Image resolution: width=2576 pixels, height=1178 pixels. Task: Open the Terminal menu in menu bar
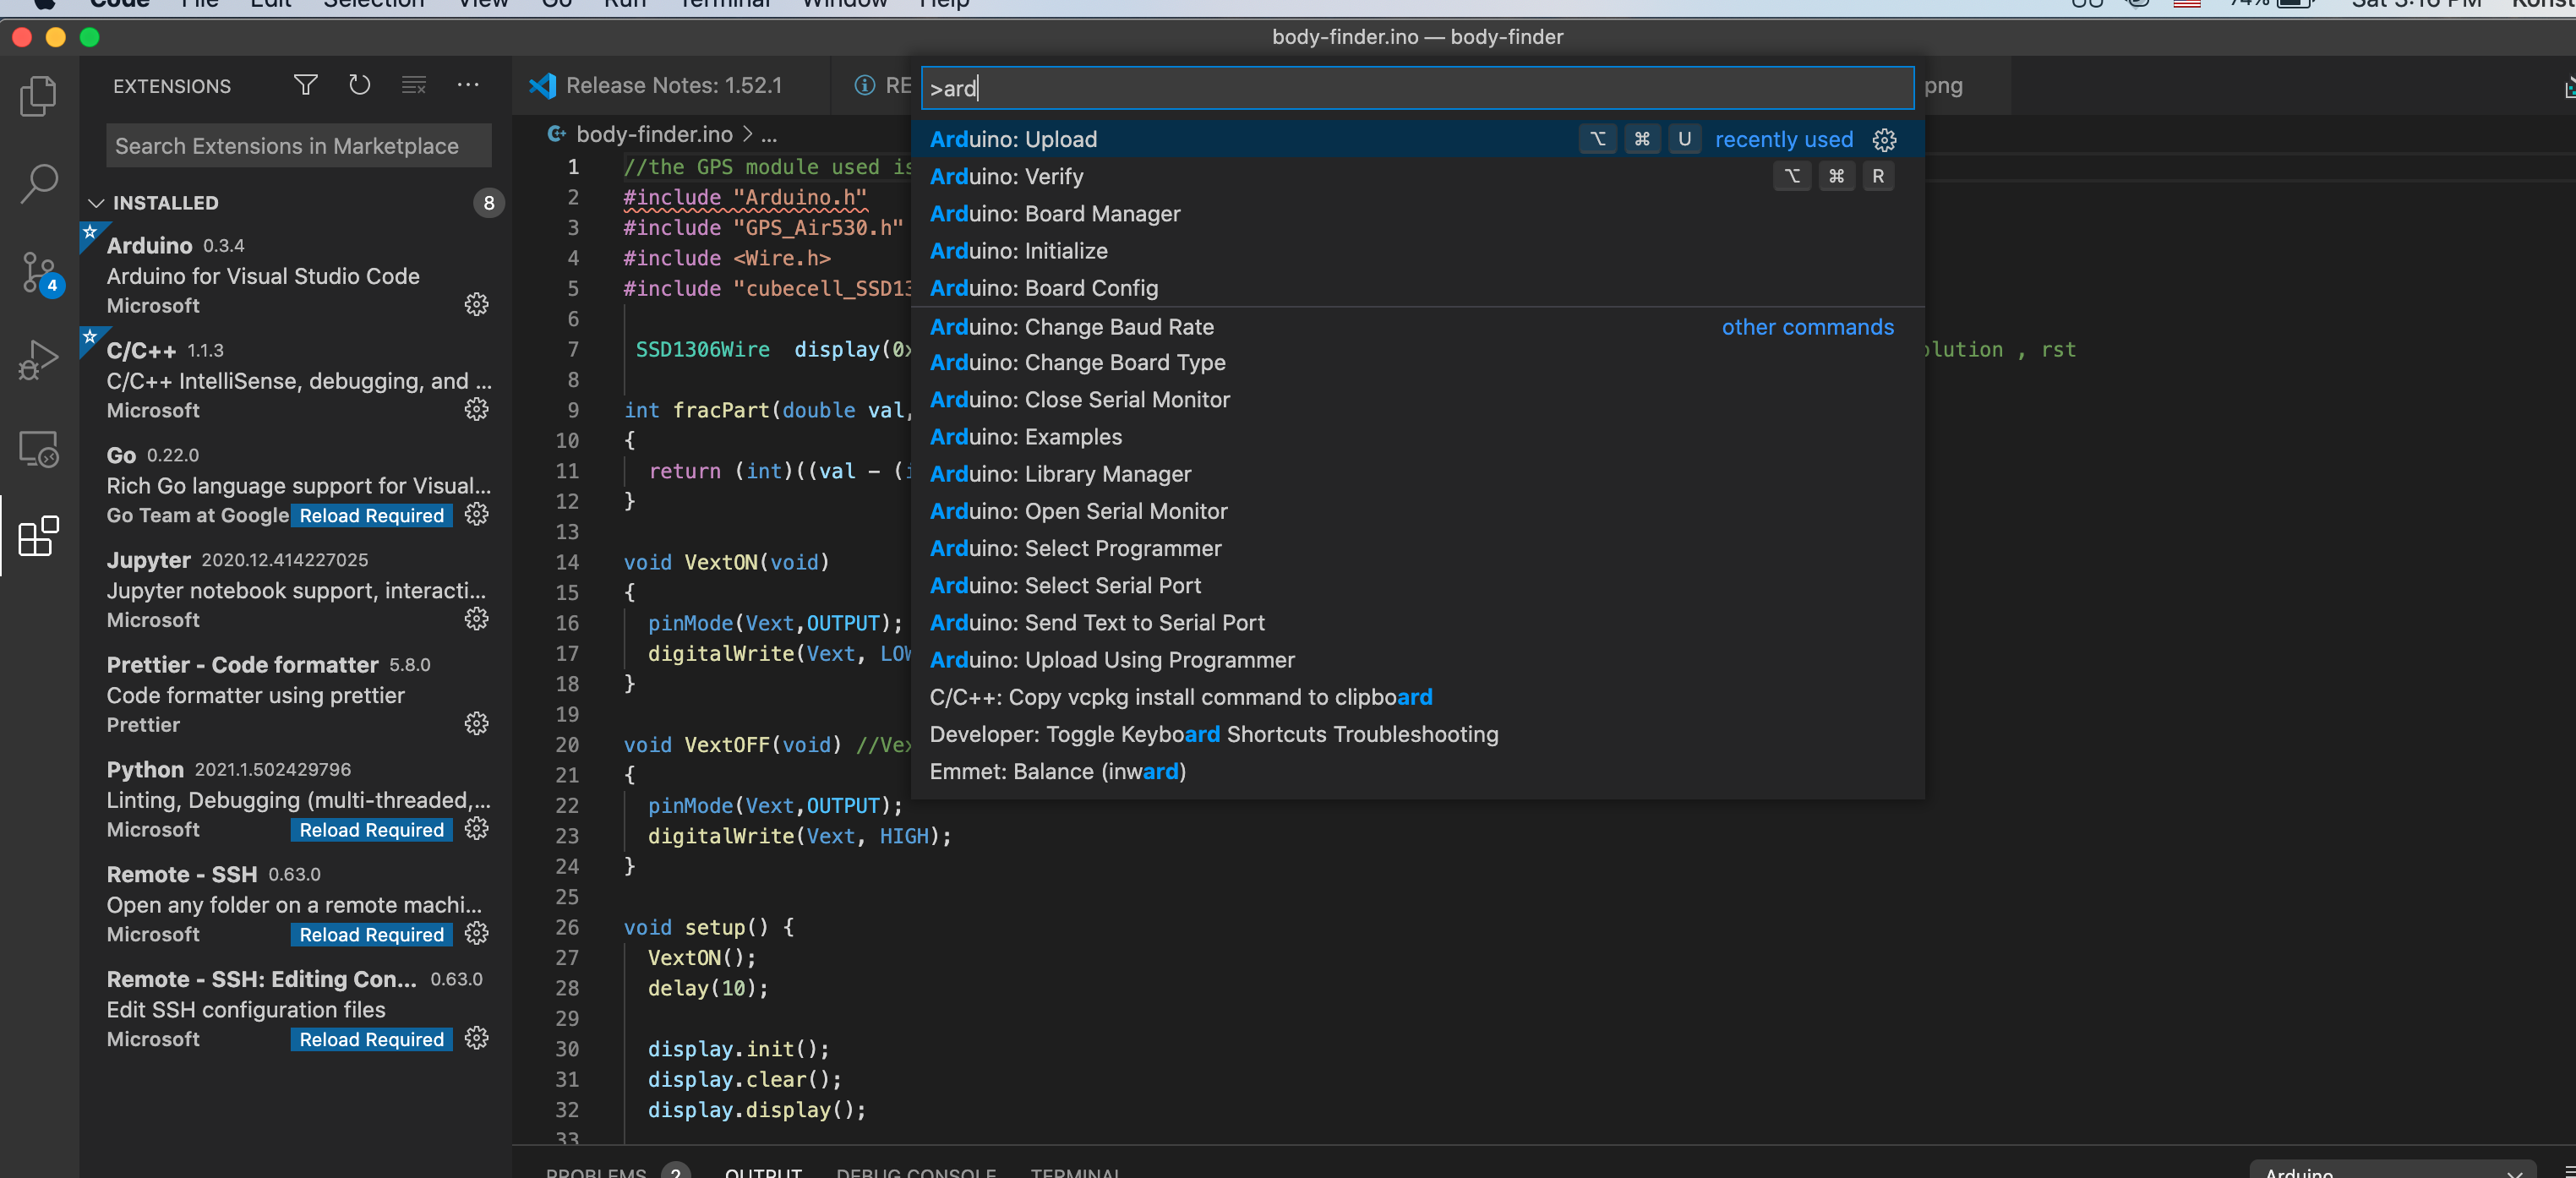(x=724, y=4)
